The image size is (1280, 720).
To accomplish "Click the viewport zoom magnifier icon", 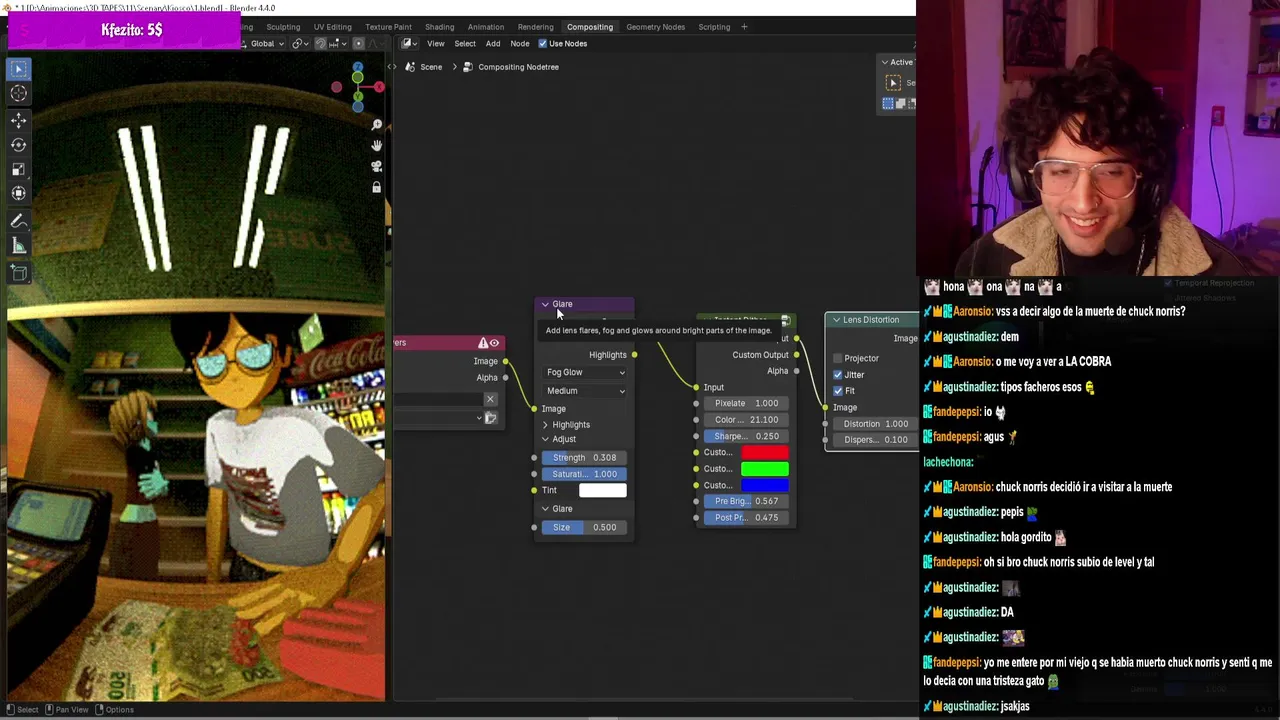I will click(x=376, y=125).
